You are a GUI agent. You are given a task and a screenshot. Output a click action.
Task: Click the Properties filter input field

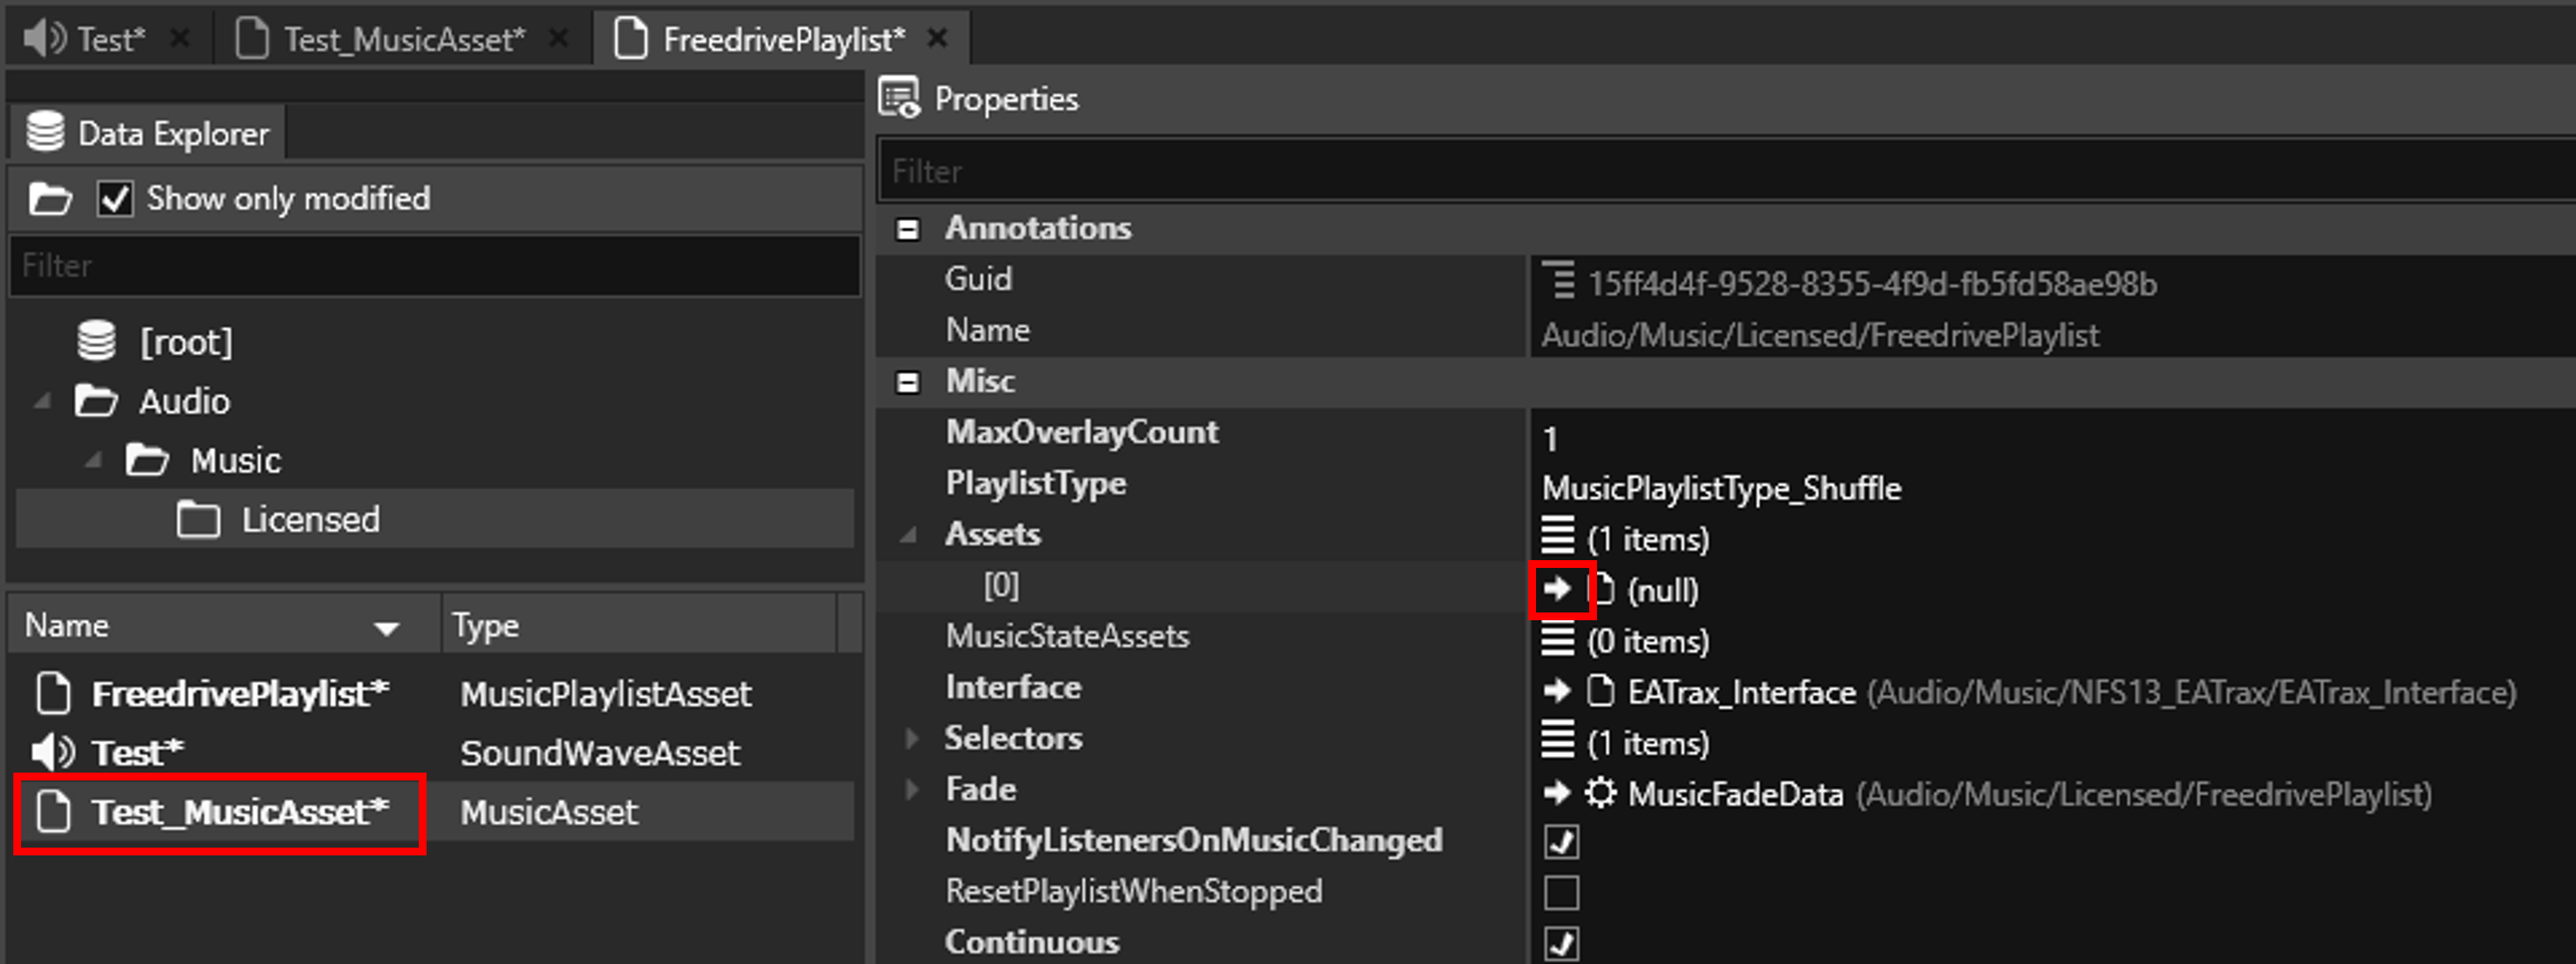pos(1700,172)
